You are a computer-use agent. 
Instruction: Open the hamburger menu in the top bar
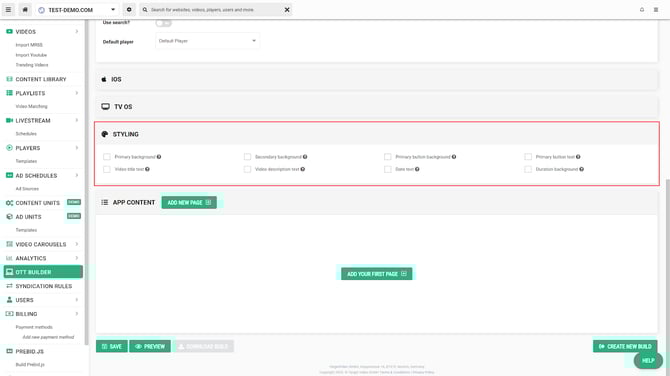8,9
